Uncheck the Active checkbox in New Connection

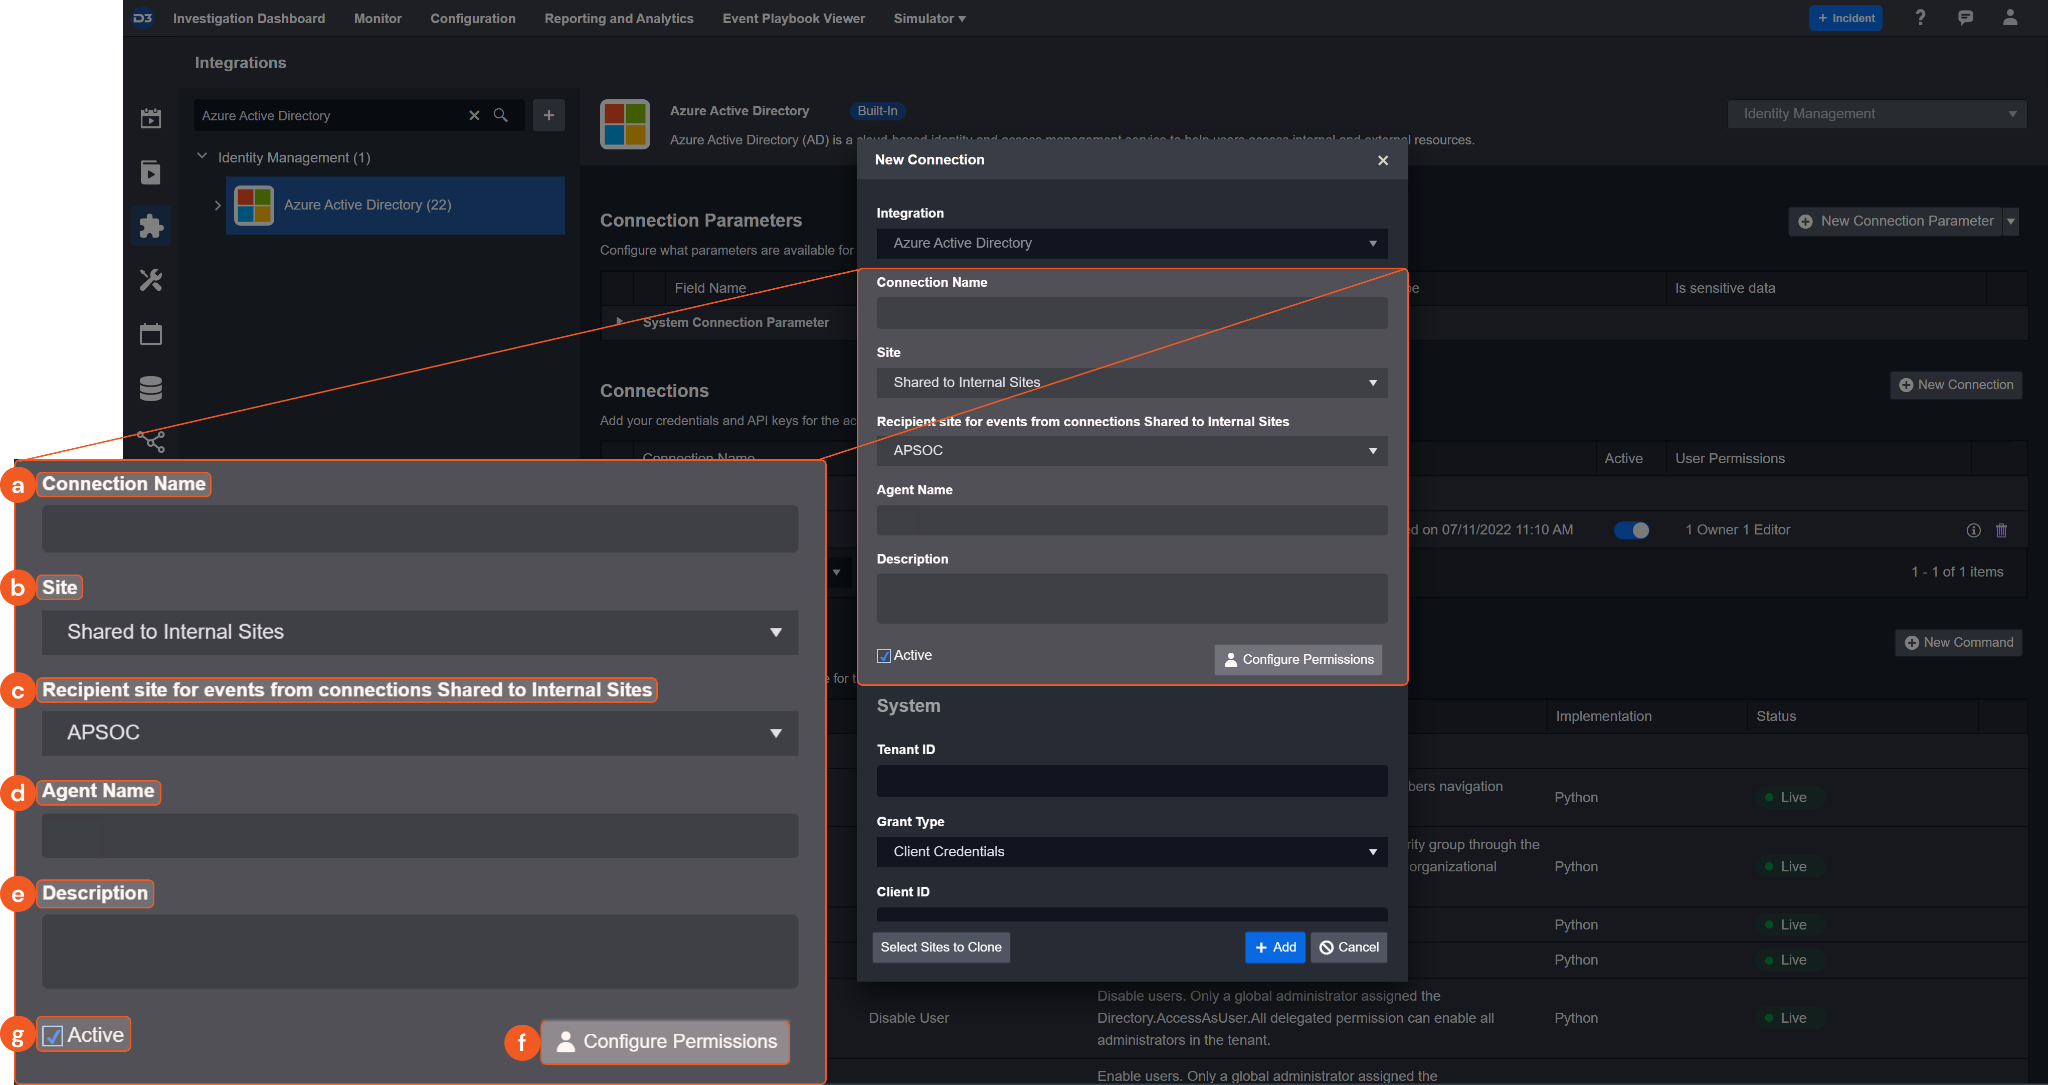[884, 656]
